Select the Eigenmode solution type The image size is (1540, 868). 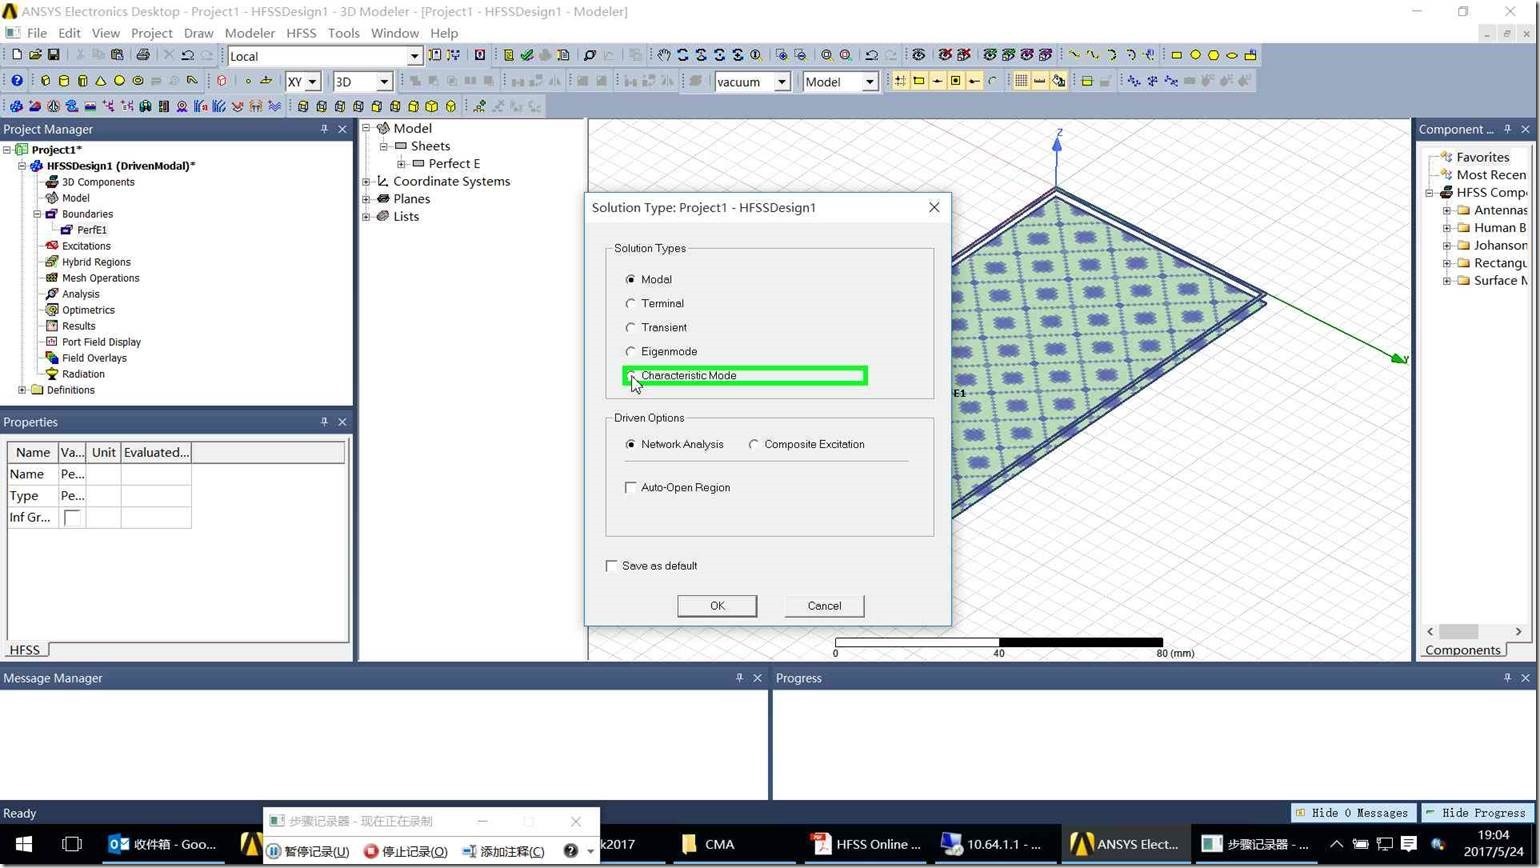[661, 351]
